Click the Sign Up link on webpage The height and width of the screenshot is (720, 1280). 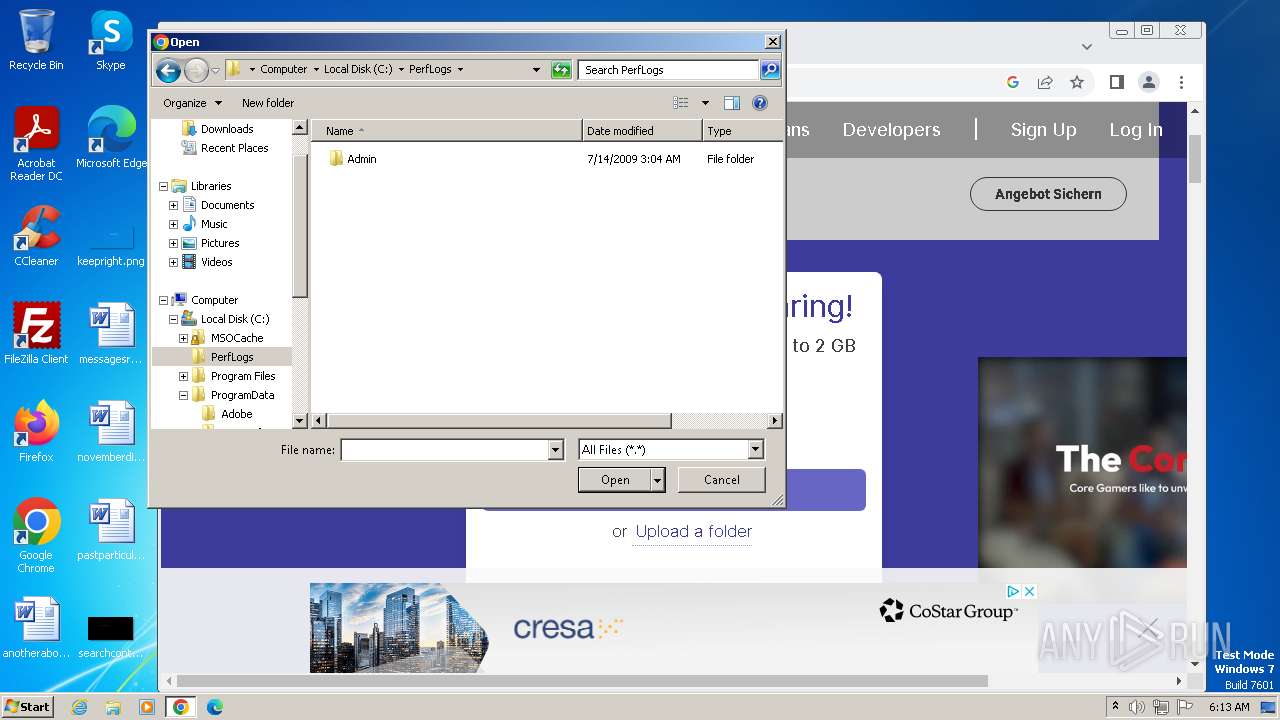(x=1043, y=130)
